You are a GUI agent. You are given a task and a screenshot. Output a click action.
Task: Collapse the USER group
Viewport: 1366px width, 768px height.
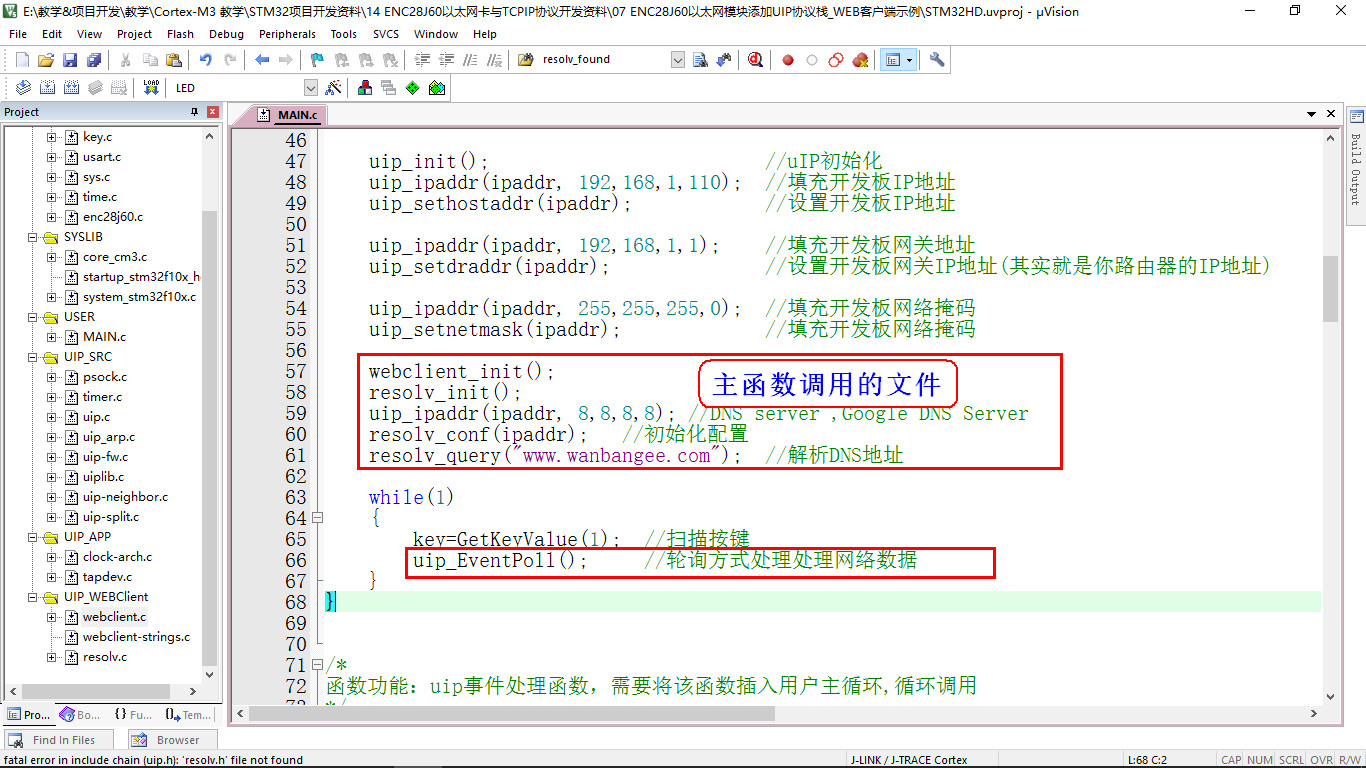click(33, 317)
